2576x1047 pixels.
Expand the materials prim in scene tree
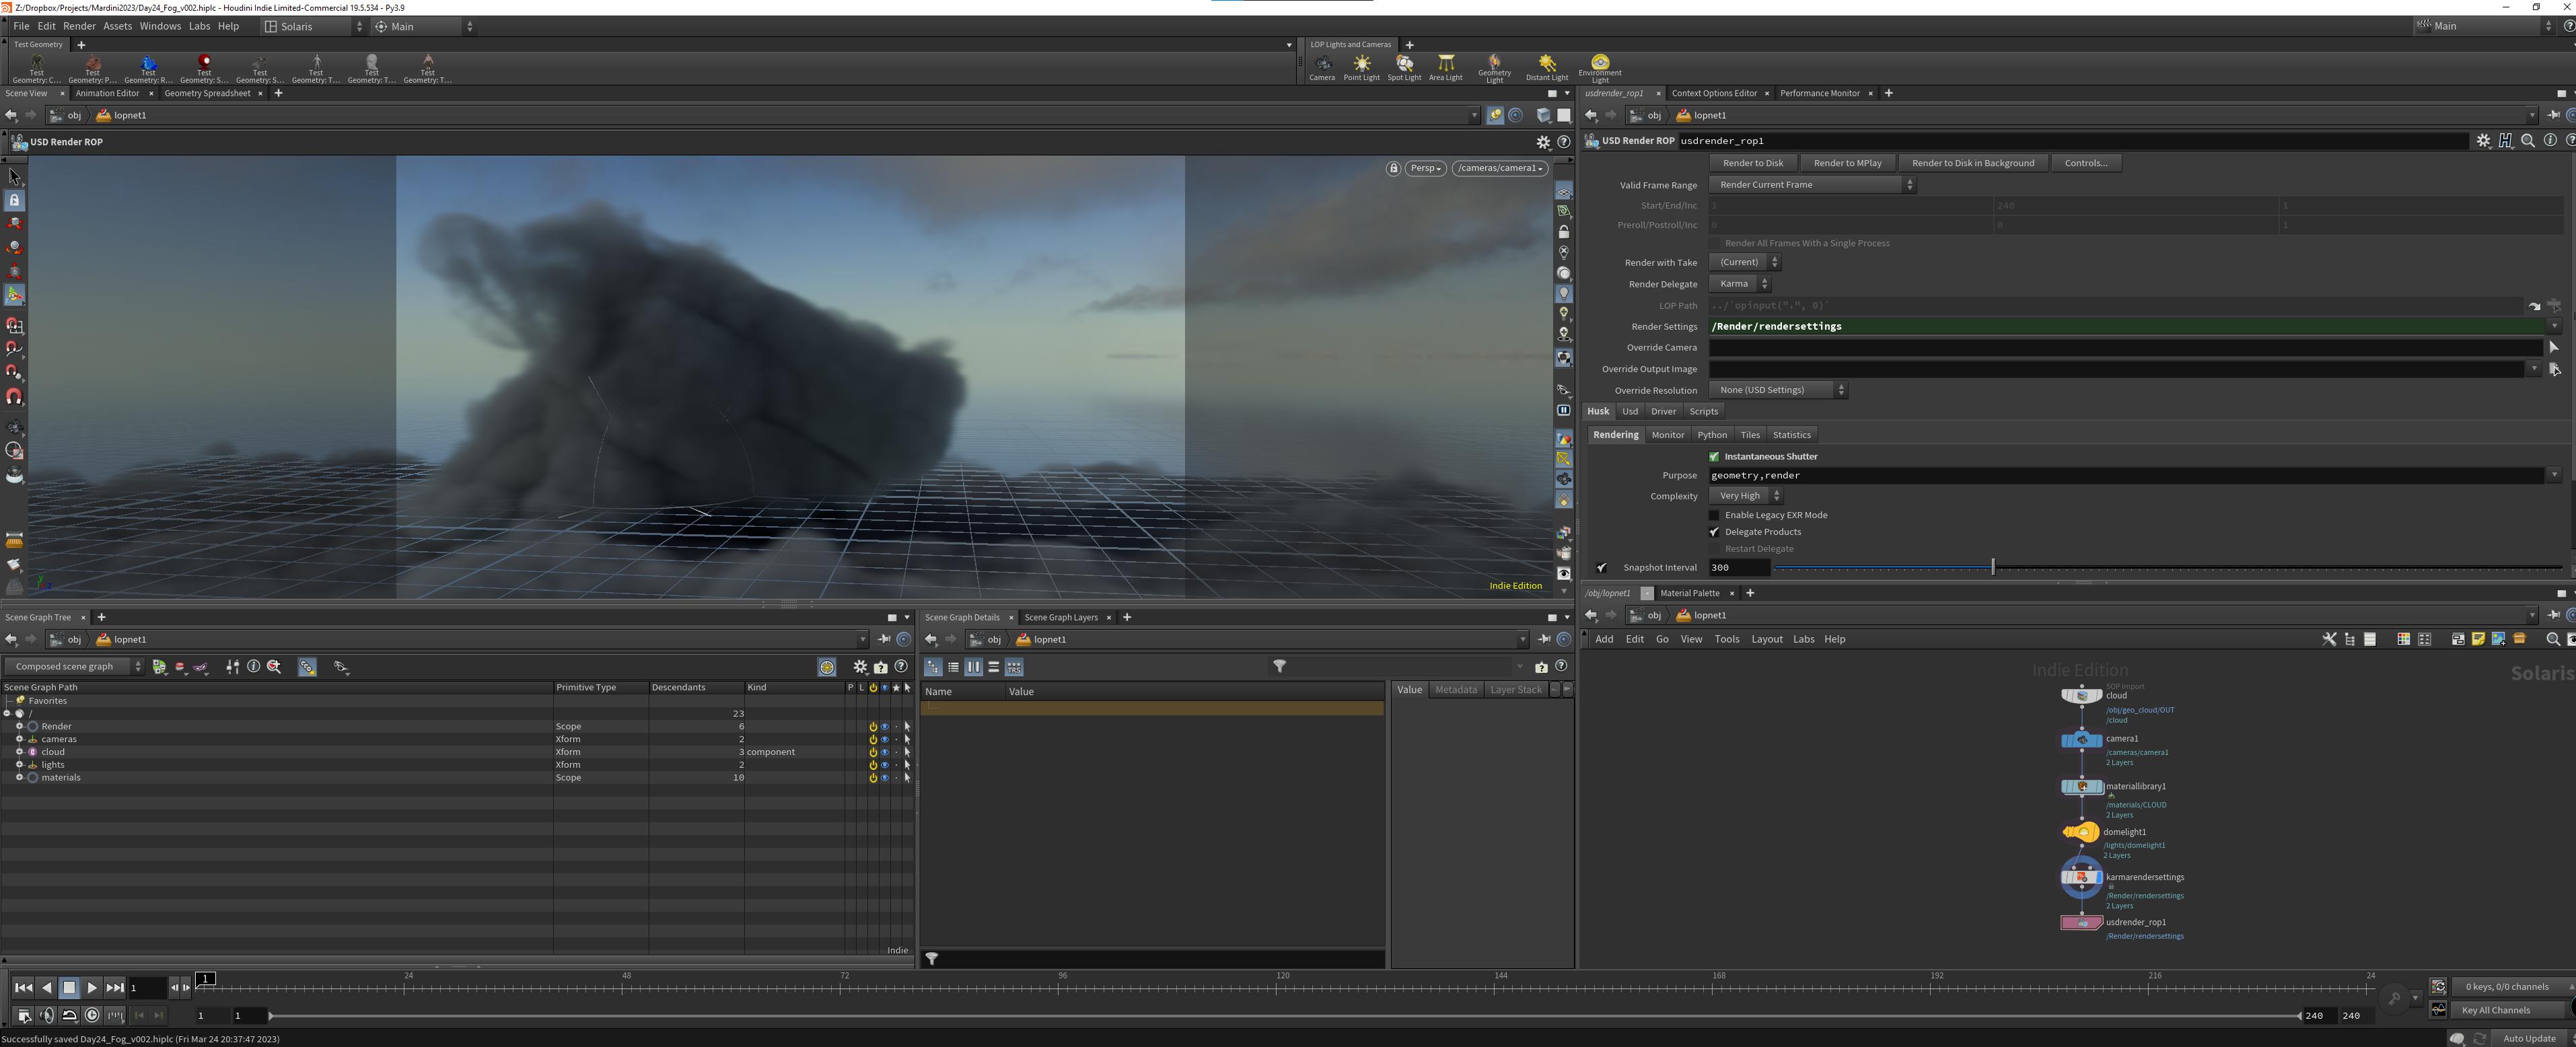[x=19, y=778]
